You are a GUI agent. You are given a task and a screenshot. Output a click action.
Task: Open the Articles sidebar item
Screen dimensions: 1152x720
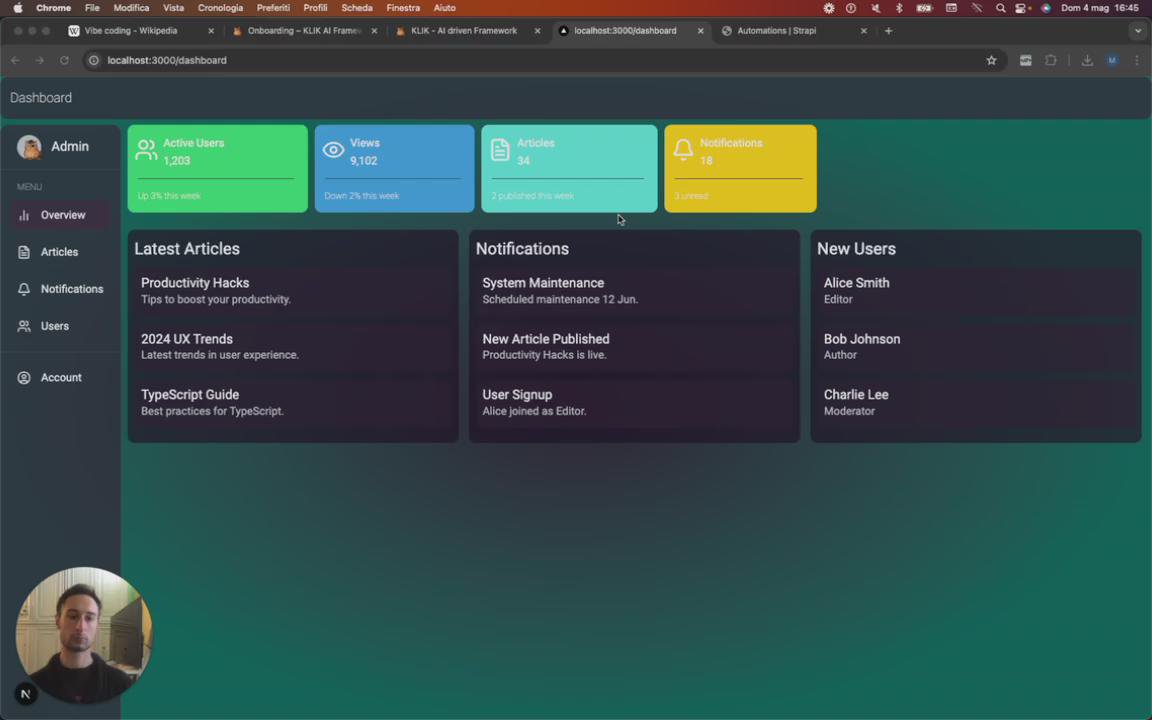point(61,252)
